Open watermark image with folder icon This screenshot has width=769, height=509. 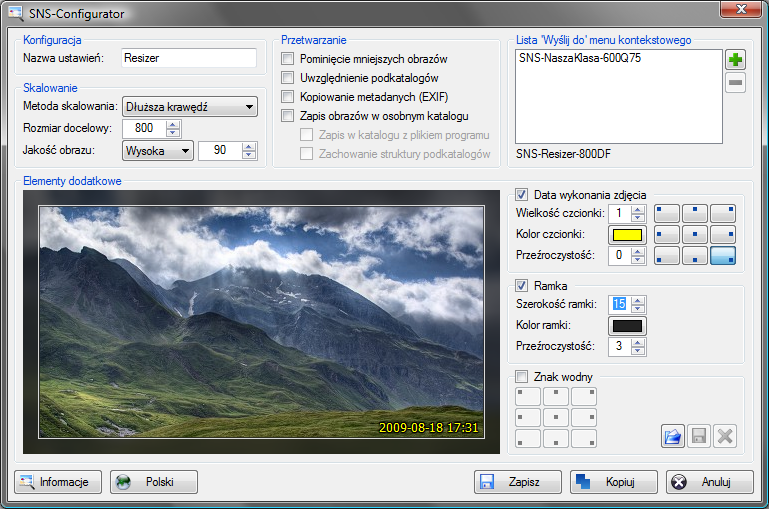click(672, 436)
